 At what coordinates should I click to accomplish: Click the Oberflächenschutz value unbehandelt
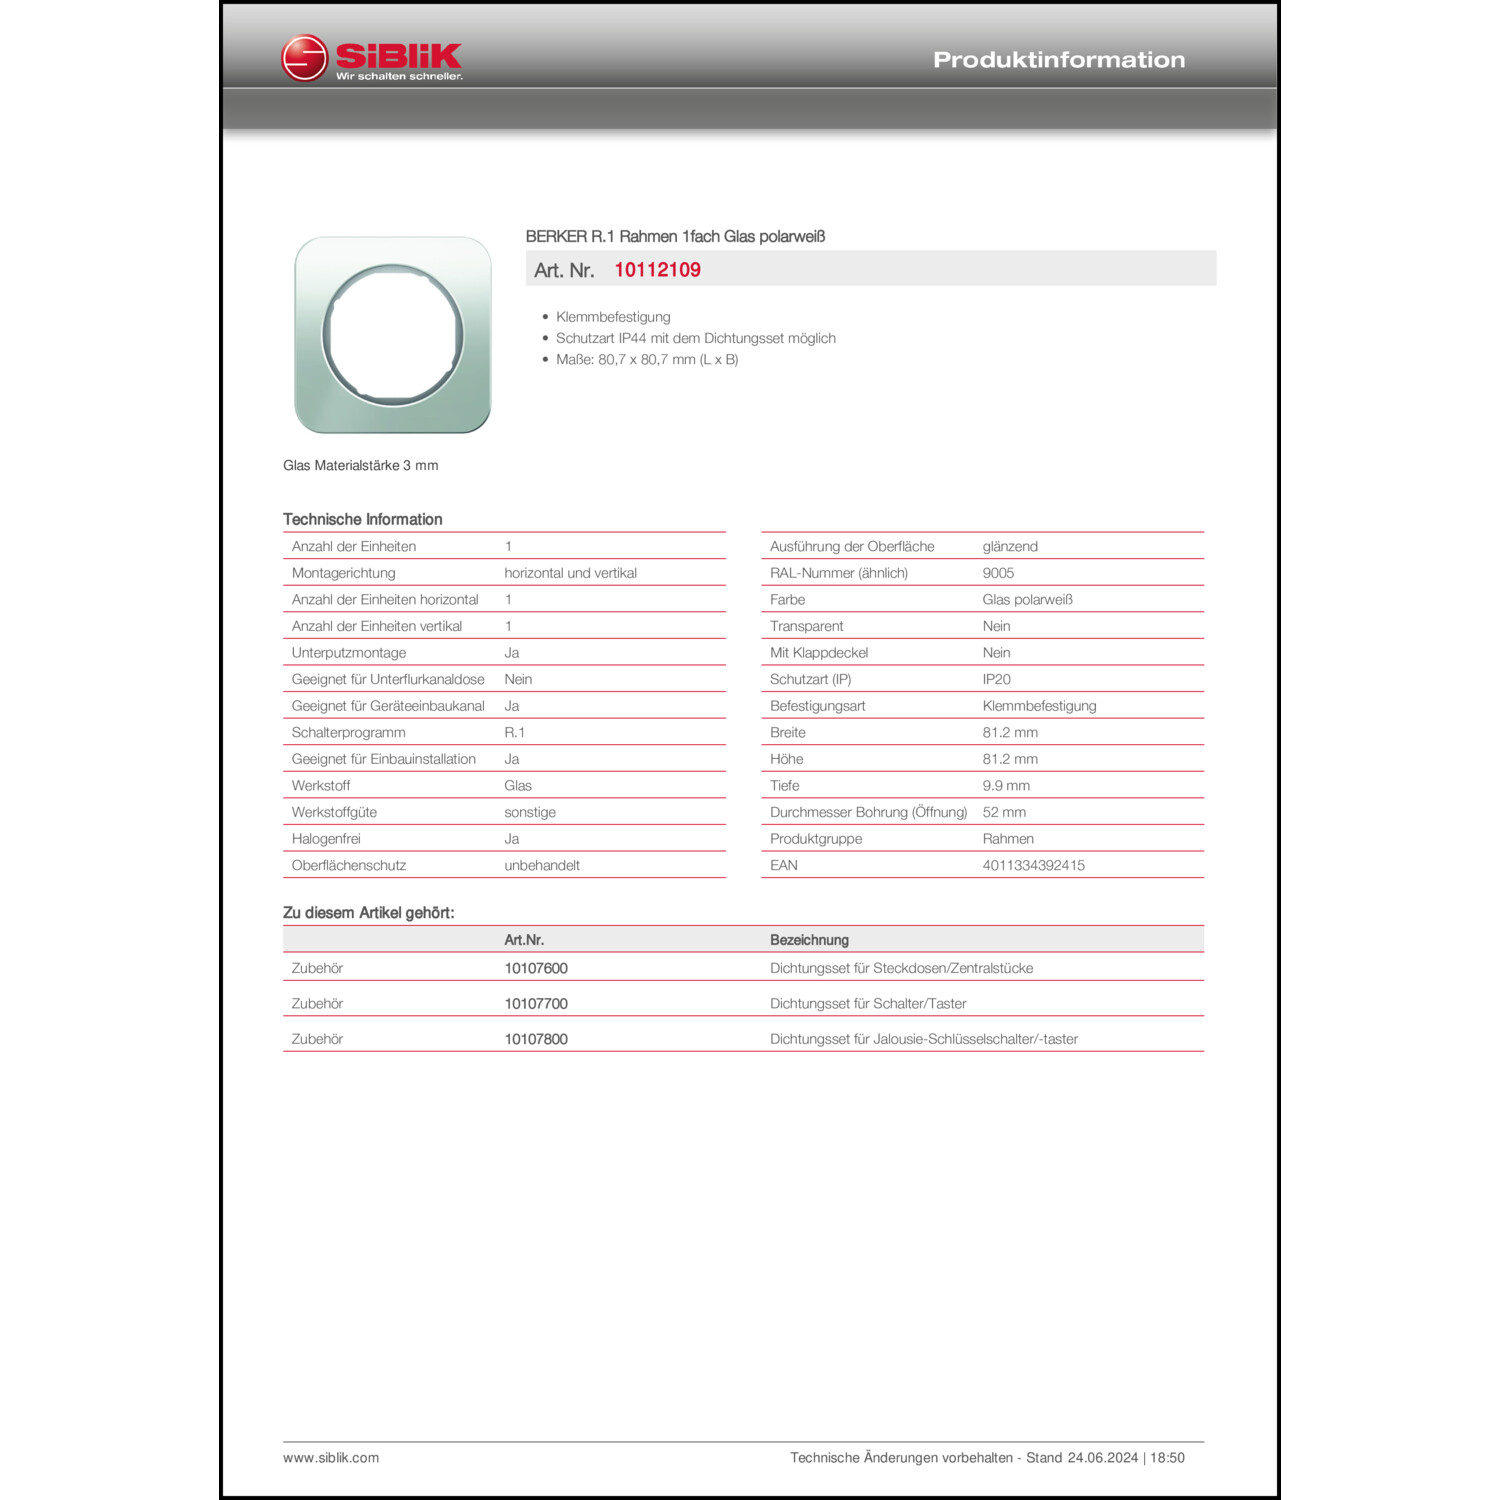coord(542,865)
